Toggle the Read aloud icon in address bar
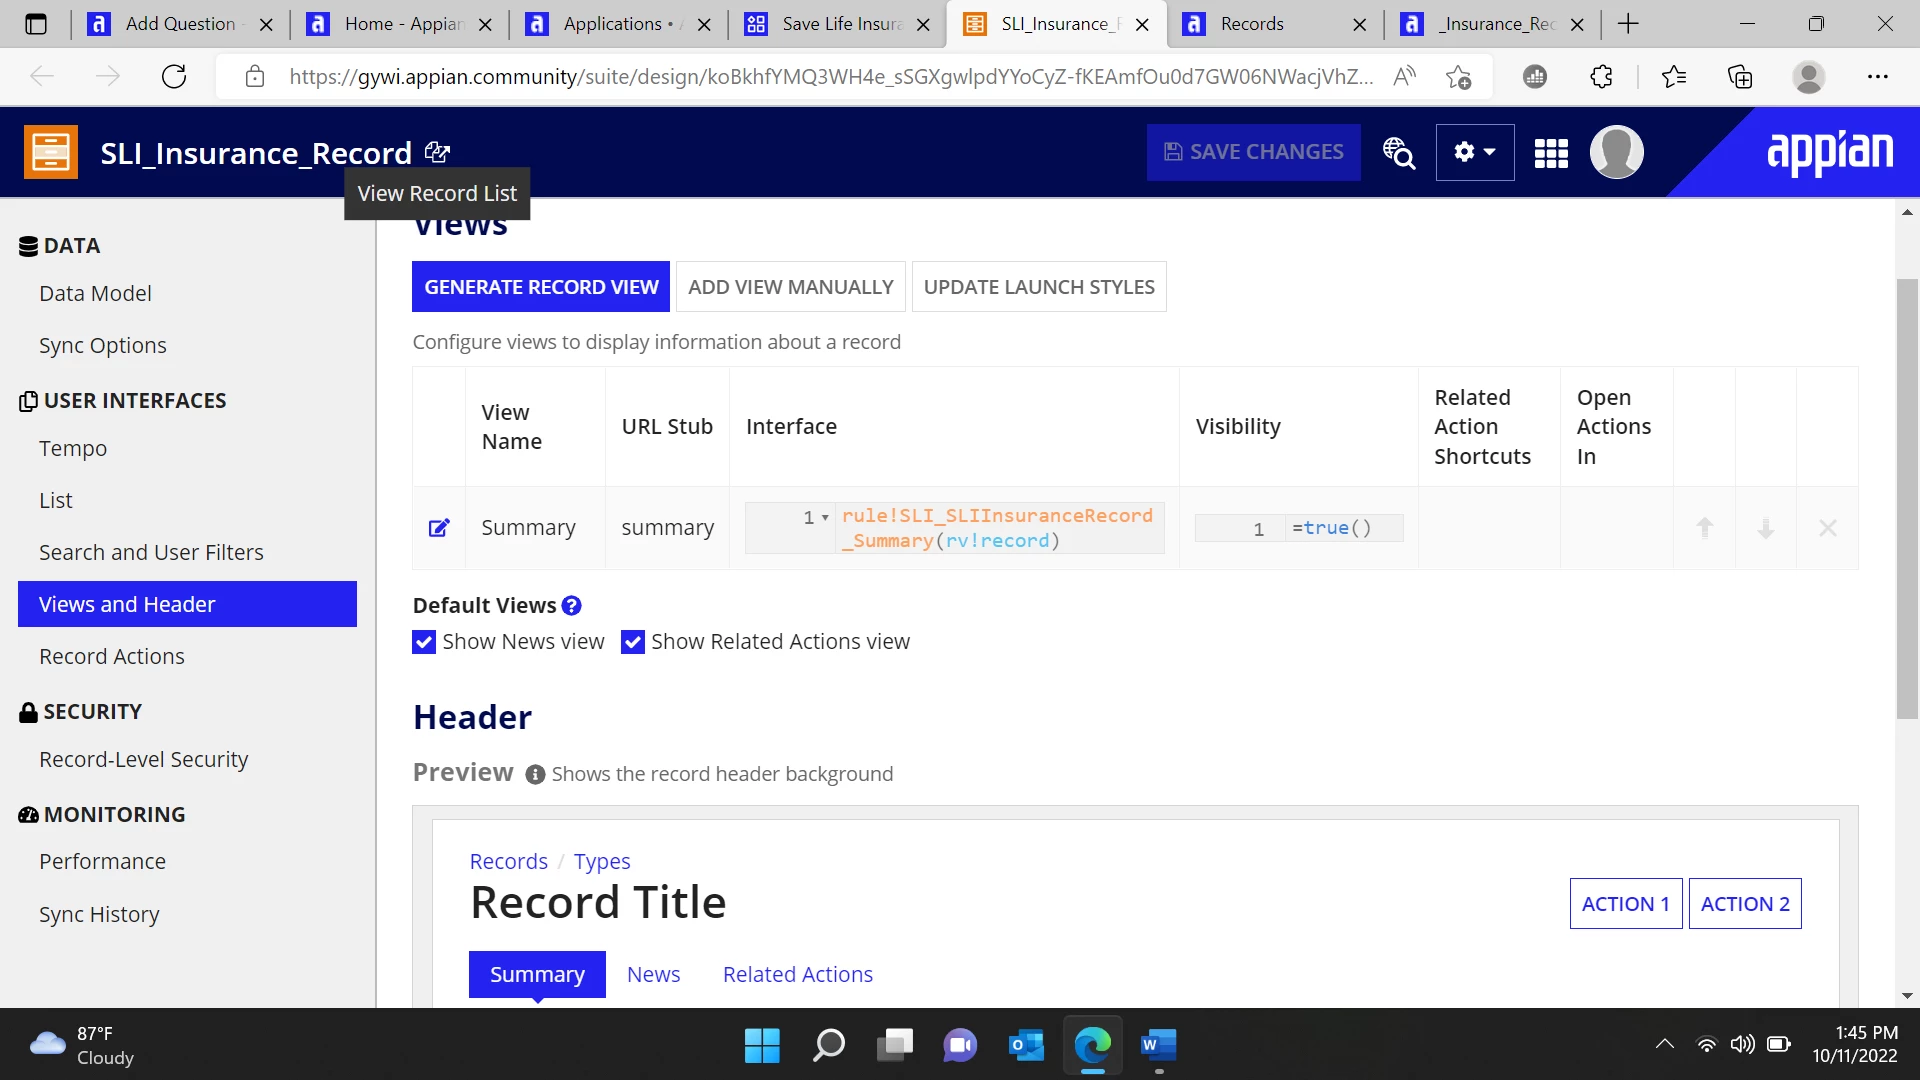 [x=1404, y=77]
